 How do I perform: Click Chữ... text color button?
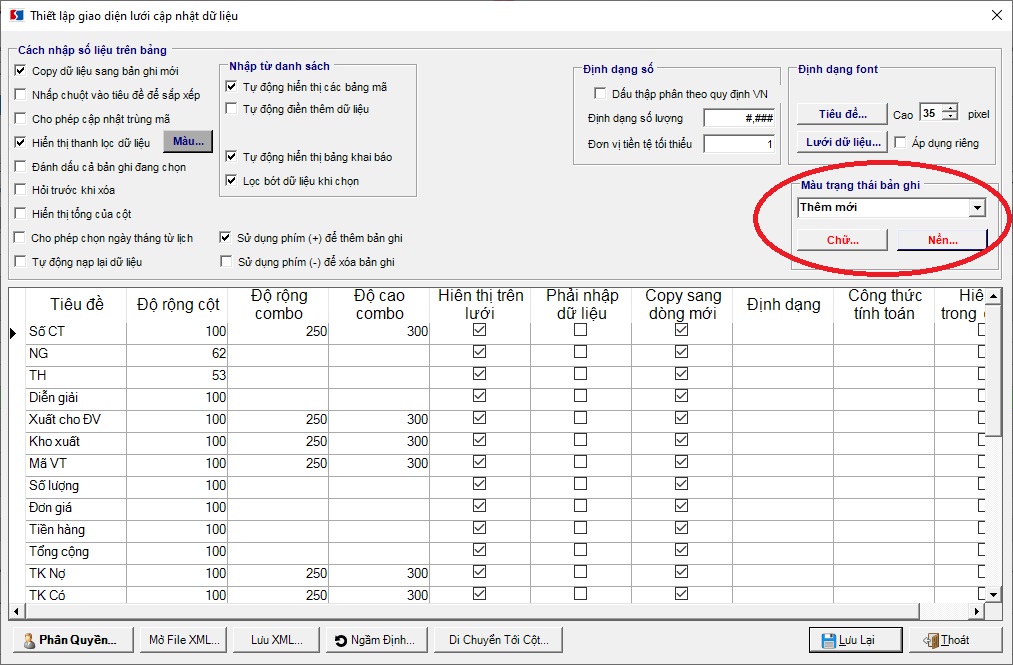coord(842,240)
